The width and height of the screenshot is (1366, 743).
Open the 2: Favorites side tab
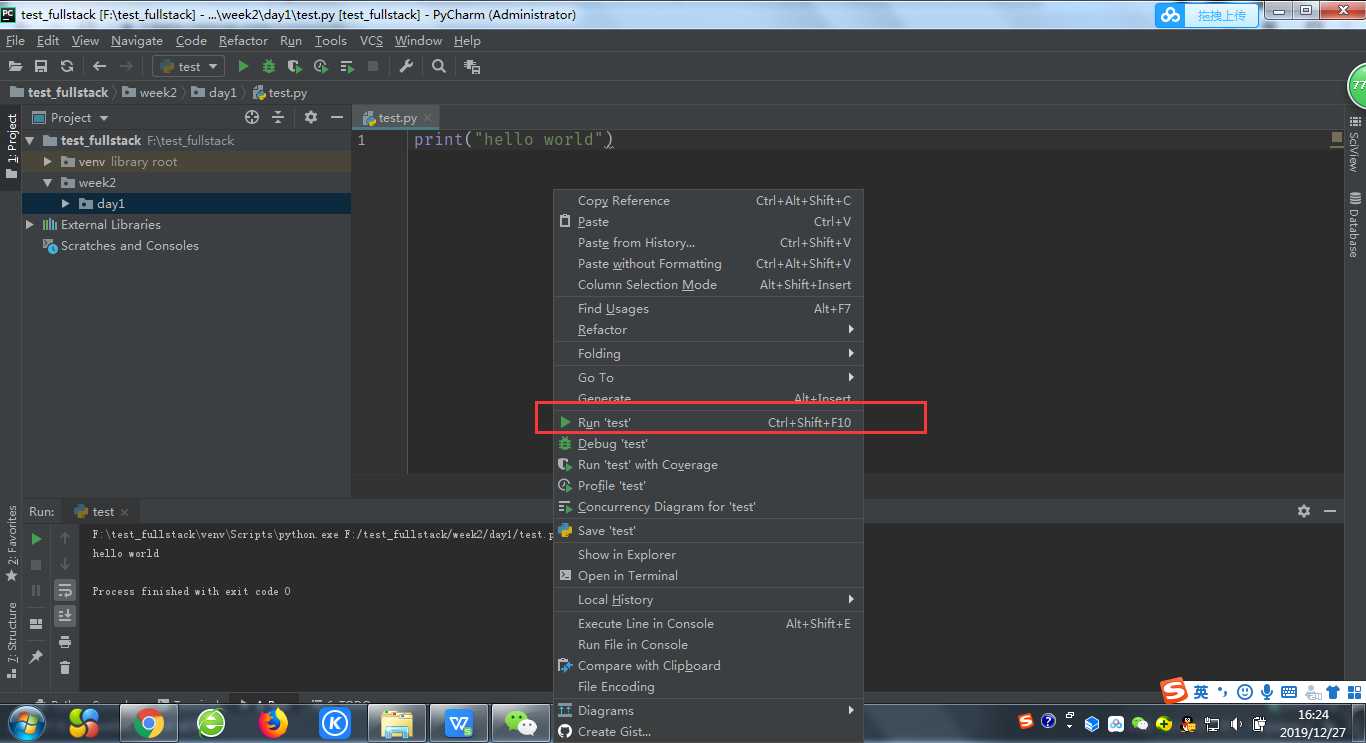11,544
